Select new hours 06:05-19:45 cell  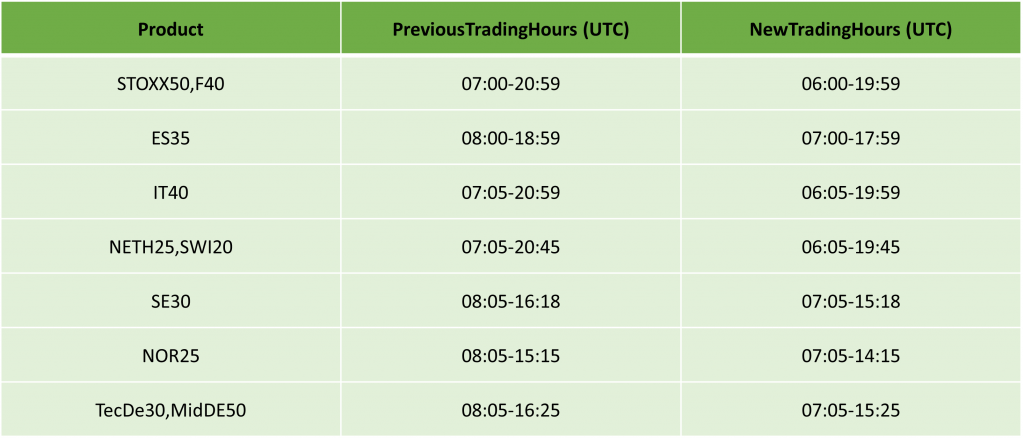coord(852,247)
